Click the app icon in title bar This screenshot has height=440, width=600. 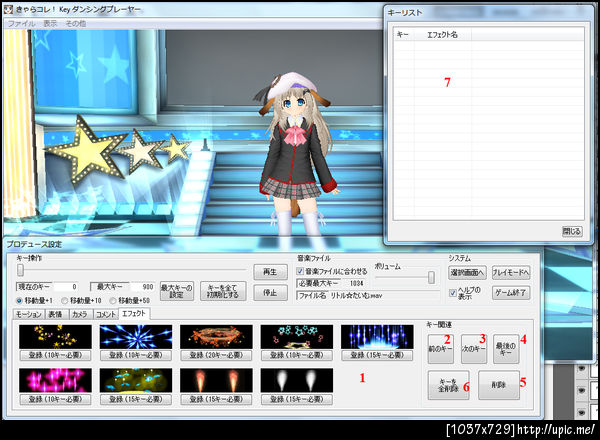coord(8,9)
